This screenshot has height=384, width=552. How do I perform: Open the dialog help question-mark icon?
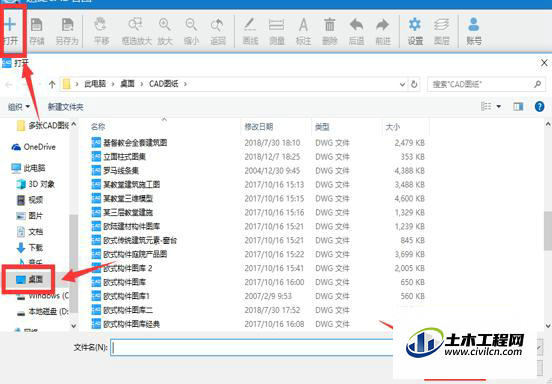coord(539,106)
